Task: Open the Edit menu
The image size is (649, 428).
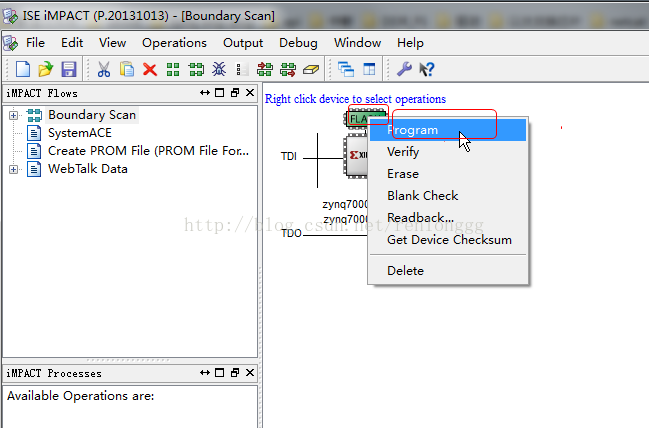Action: pyautogui.click(x=72, y=43)
